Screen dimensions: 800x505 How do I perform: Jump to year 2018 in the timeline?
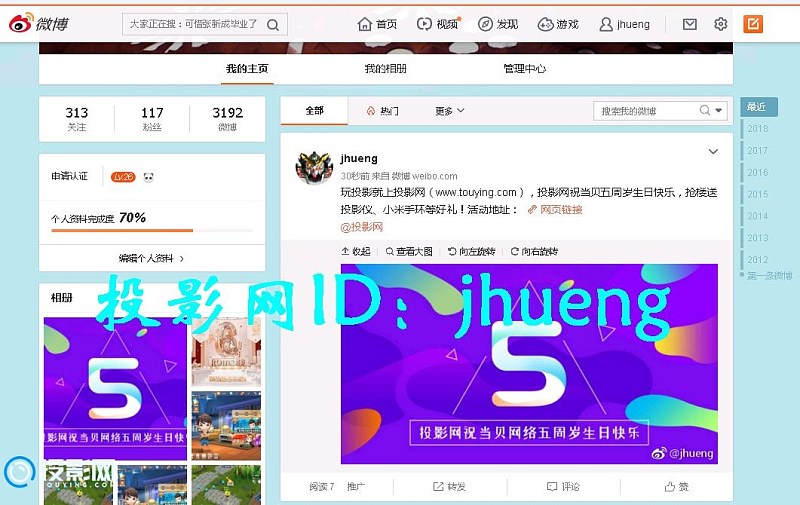758,129
